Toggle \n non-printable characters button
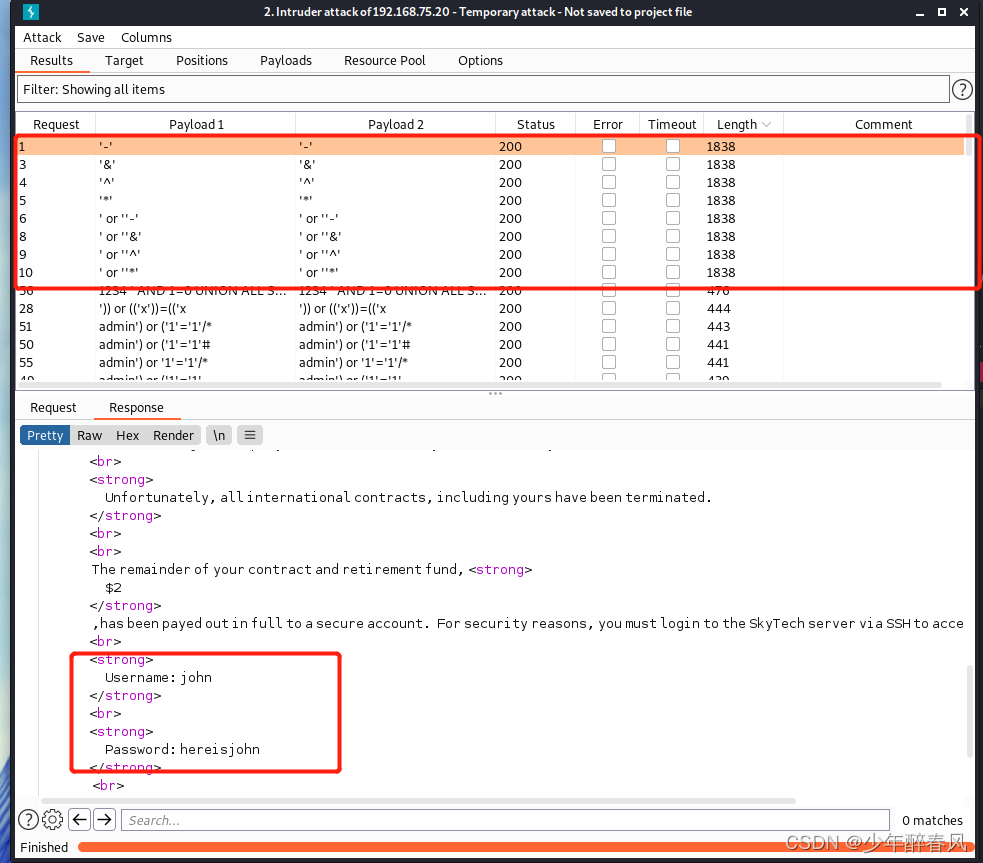The image size is (983, 863). tap(219, 435)
